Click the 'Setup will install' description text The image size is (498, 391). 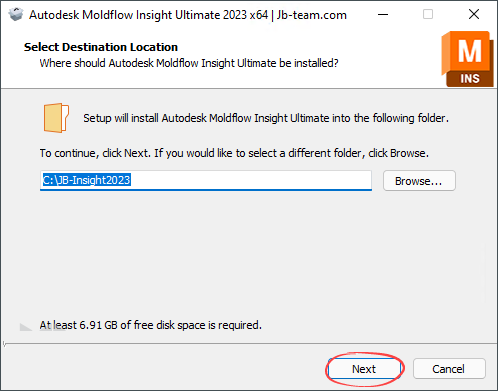tap(266, 118)
